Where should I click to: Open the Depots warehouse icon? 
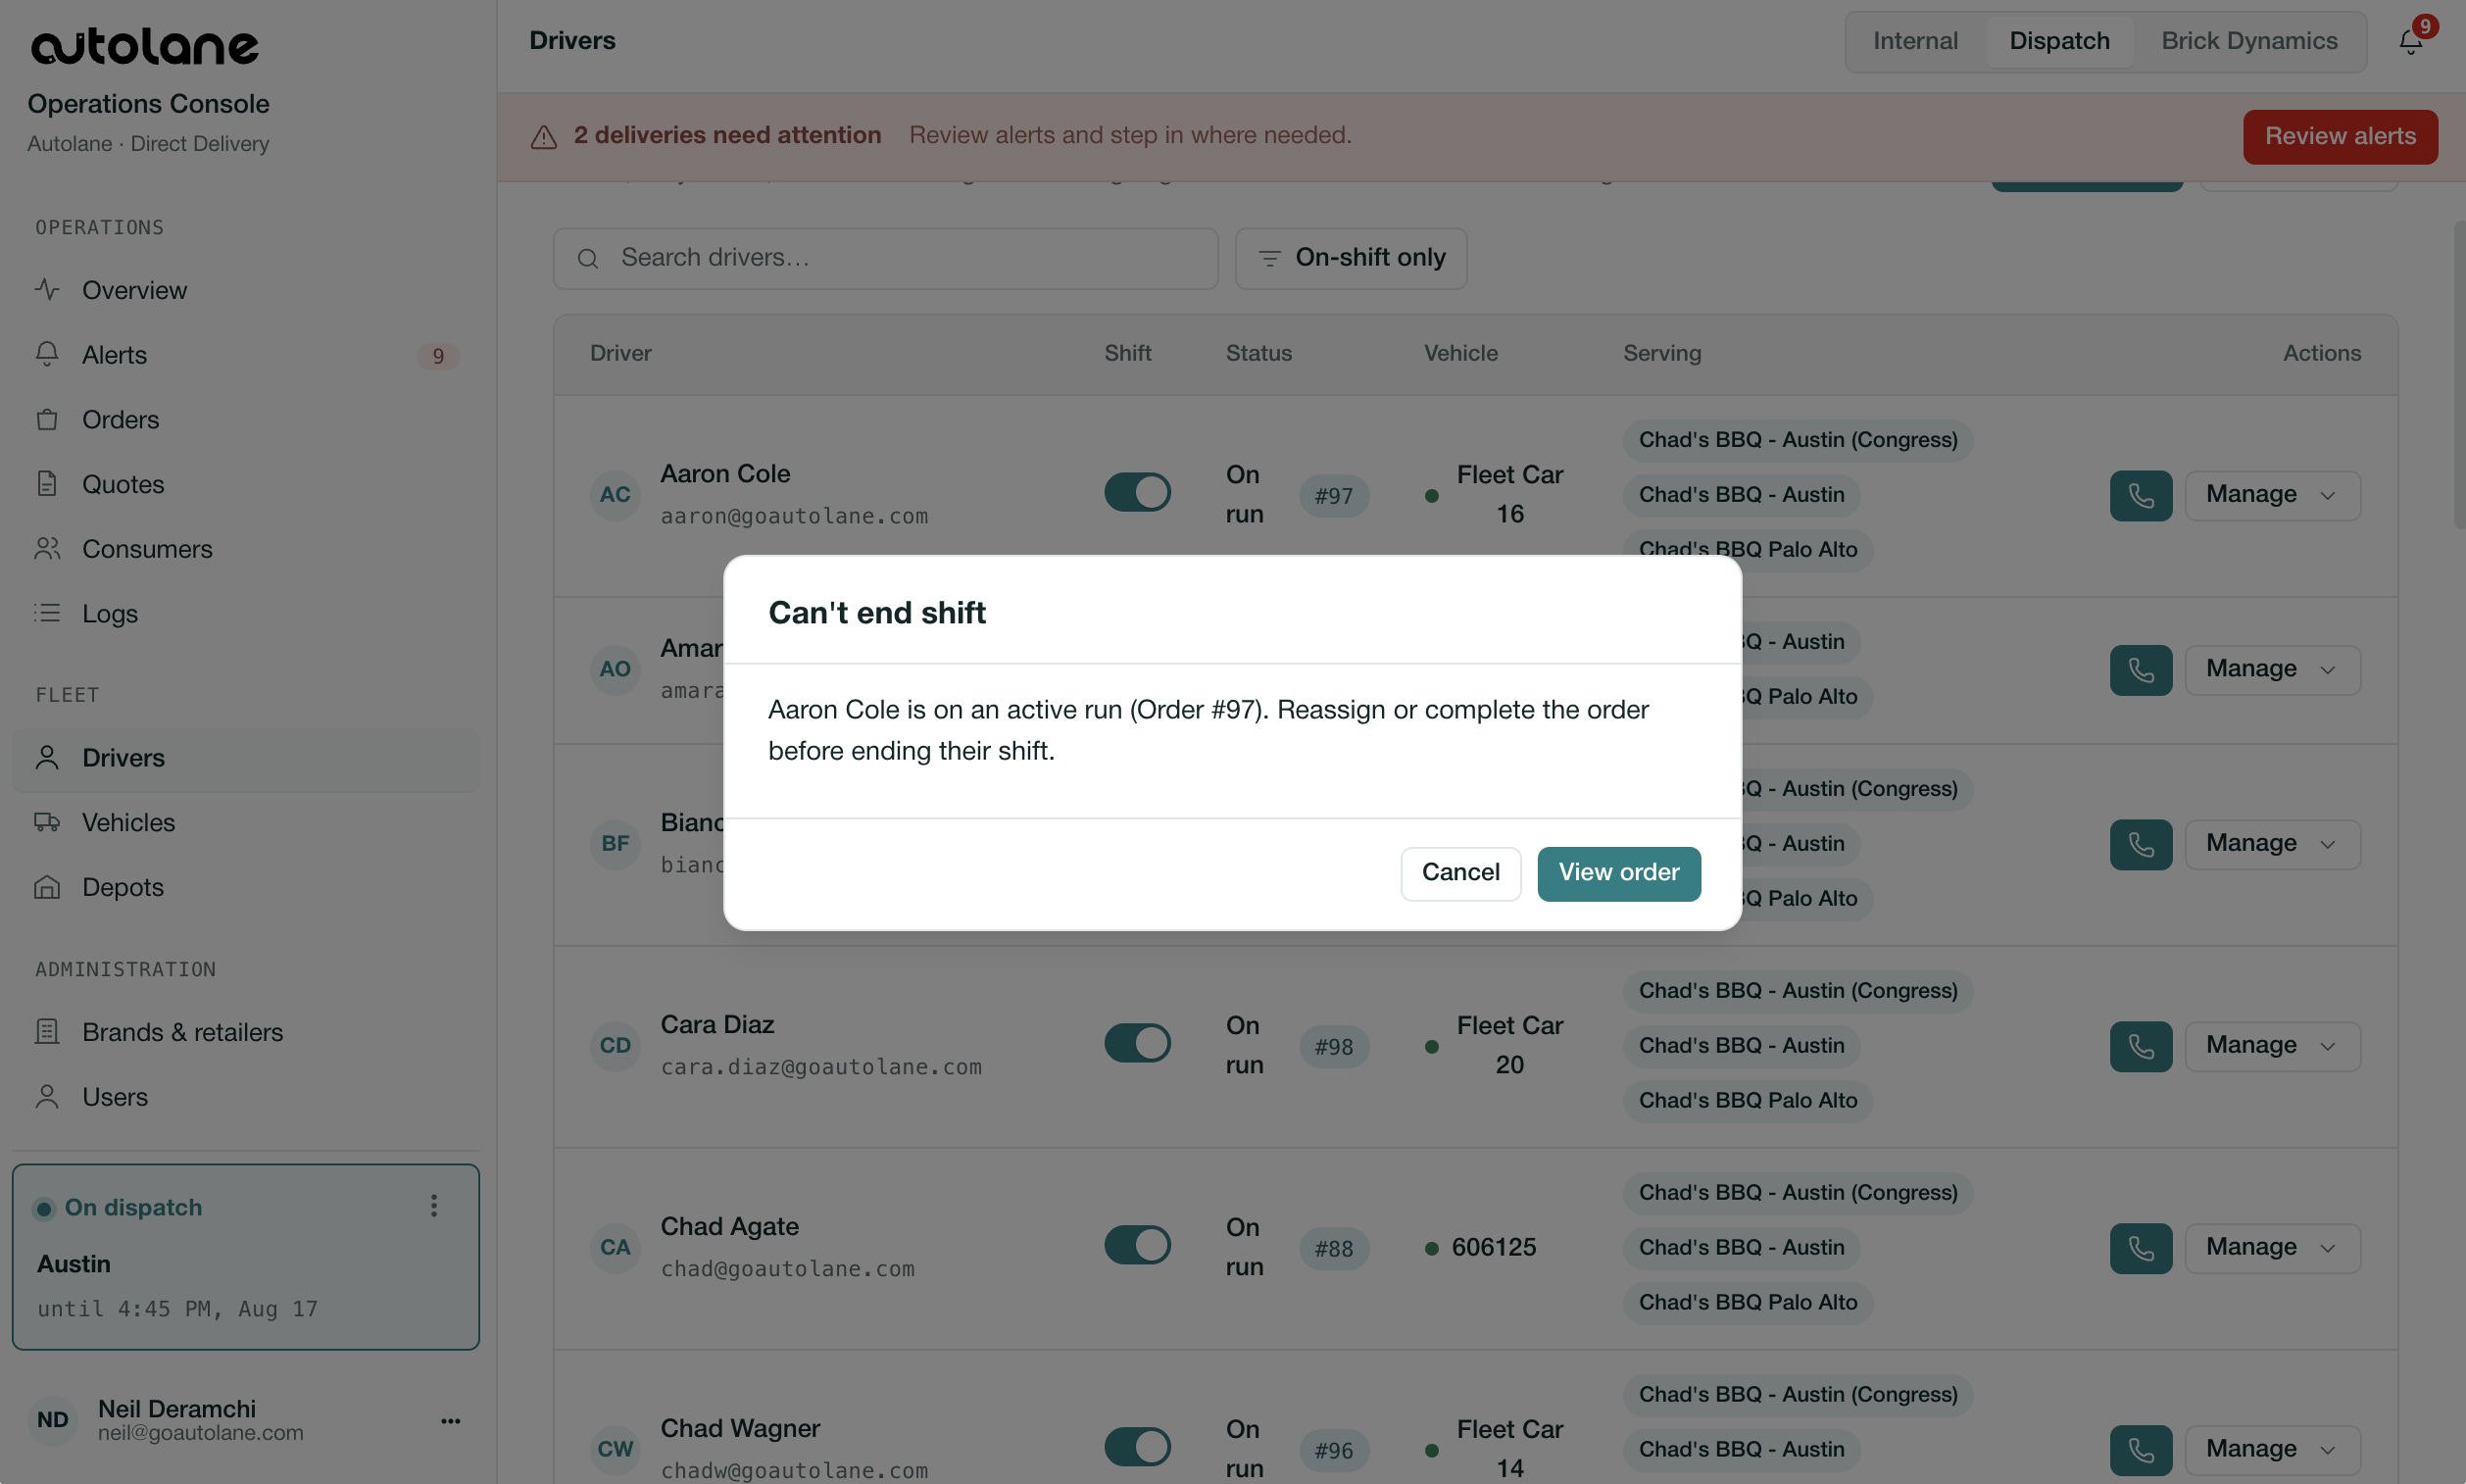coord(47,887)
